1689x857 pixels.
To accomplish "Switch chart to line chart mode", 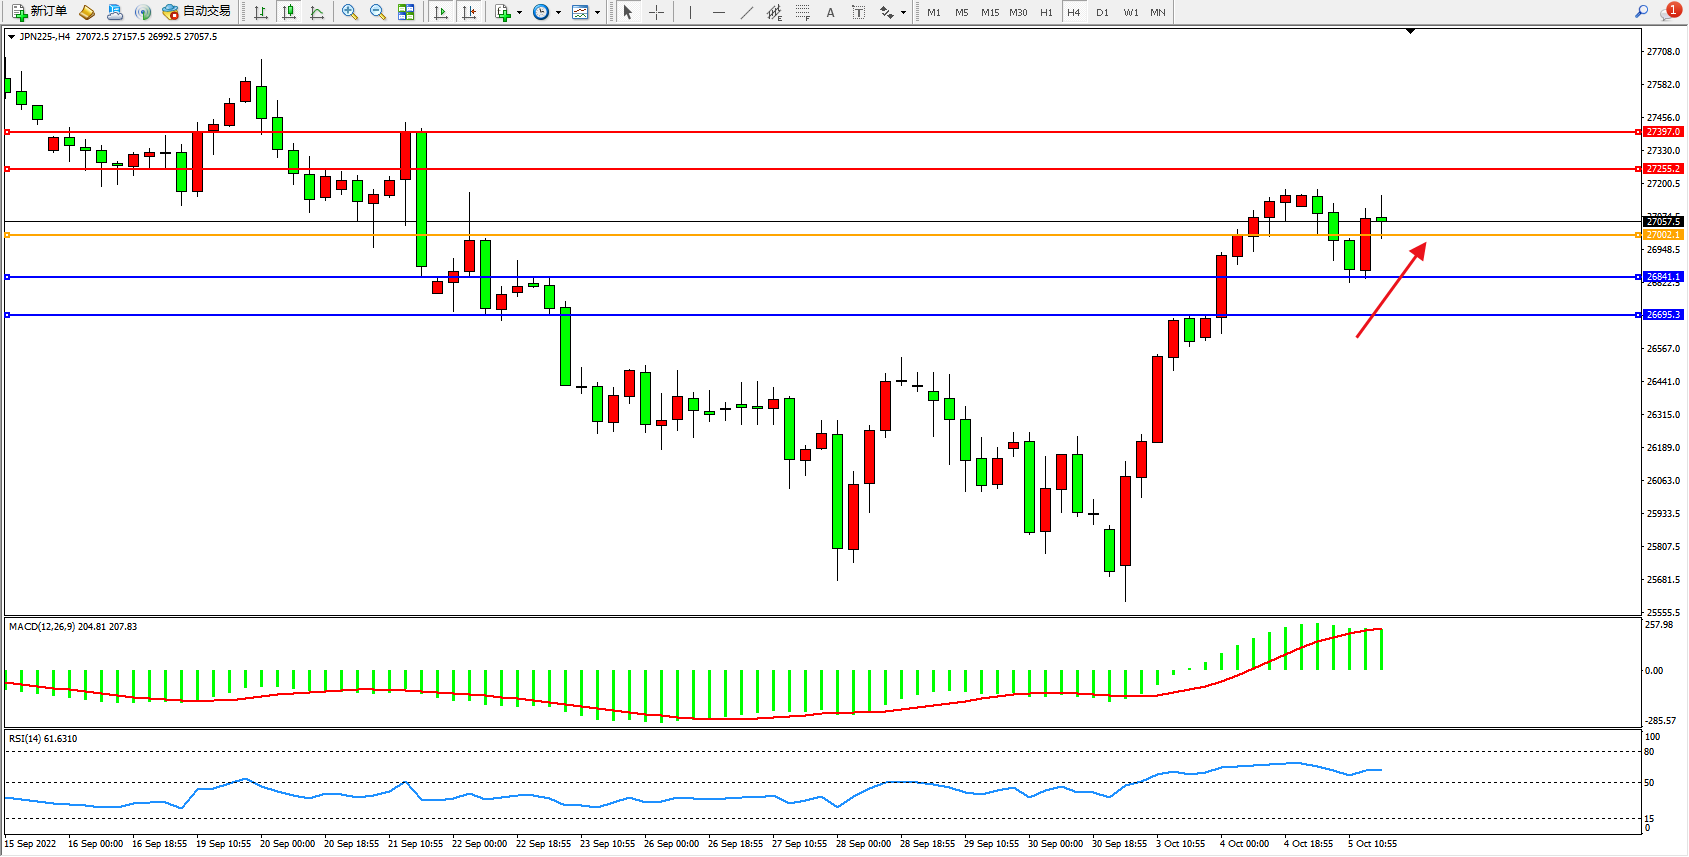I will tap(317, 12).
